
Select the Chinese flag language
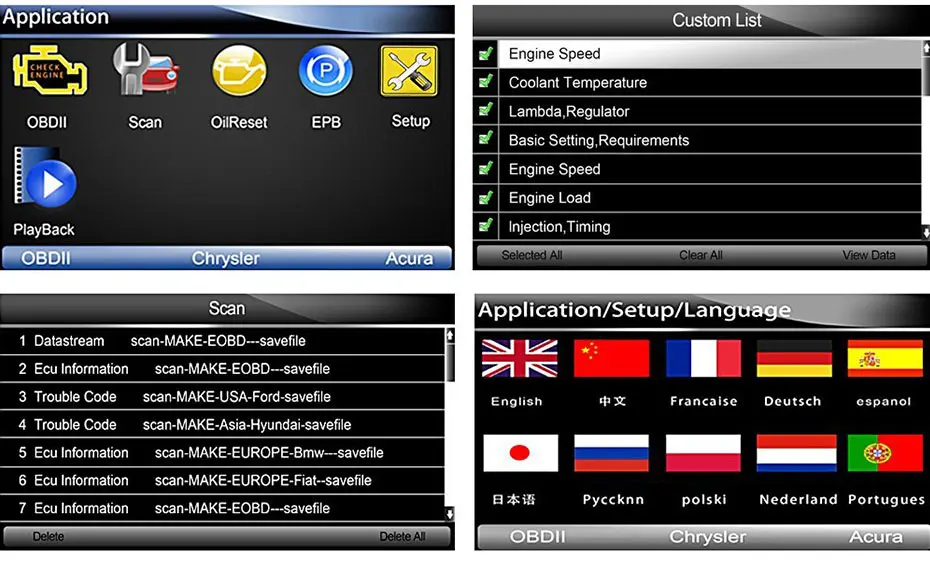coord(611,359)
